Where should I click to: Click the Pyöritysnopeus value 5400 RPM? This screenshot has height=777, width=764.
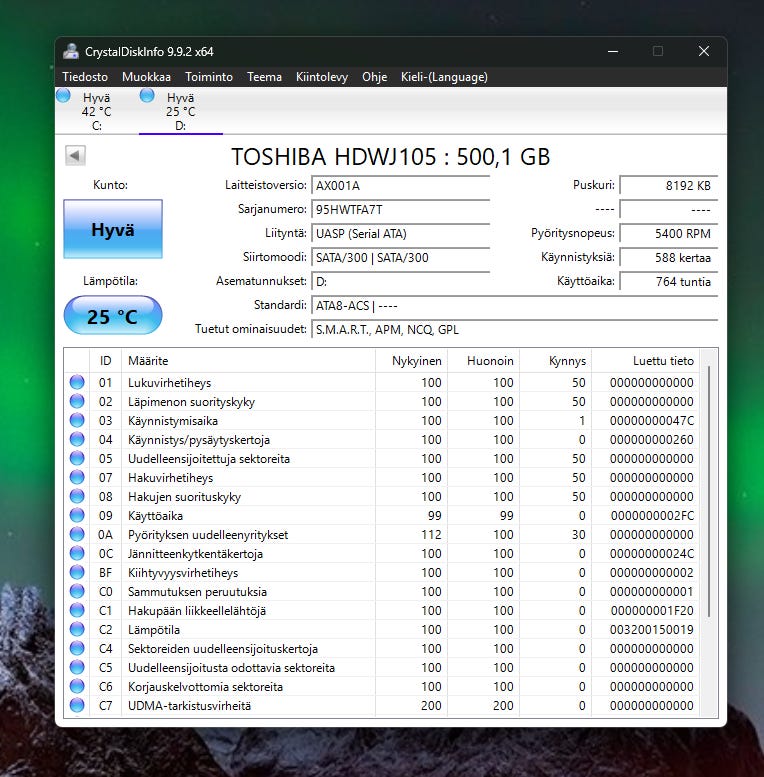pos(668,233)
